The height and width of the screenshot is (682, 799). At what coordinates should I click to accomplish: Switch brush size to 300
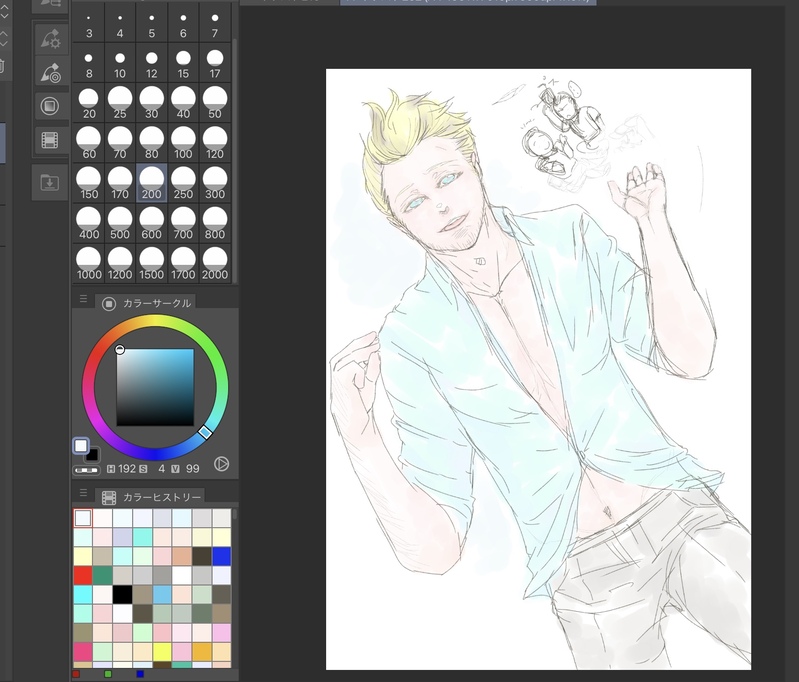pyautogui.click(x=215, y=183)
